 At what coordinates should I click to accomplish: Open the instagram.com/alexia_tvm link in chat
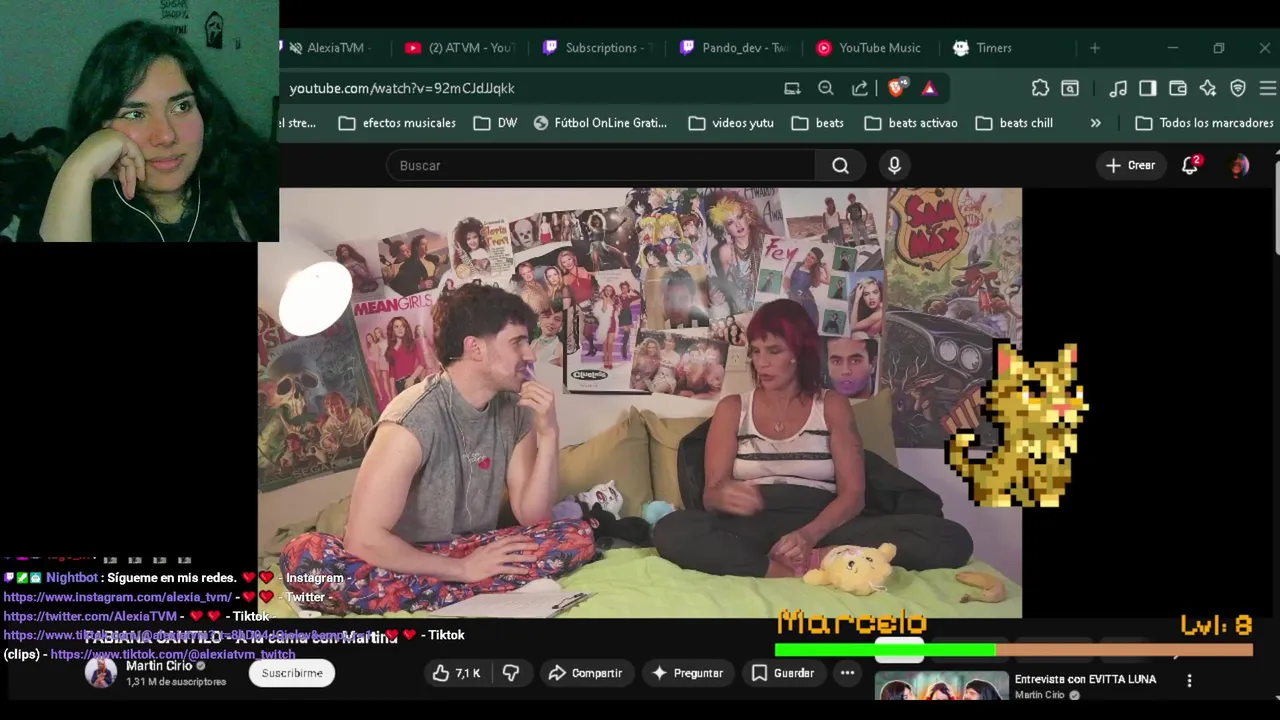118,597
